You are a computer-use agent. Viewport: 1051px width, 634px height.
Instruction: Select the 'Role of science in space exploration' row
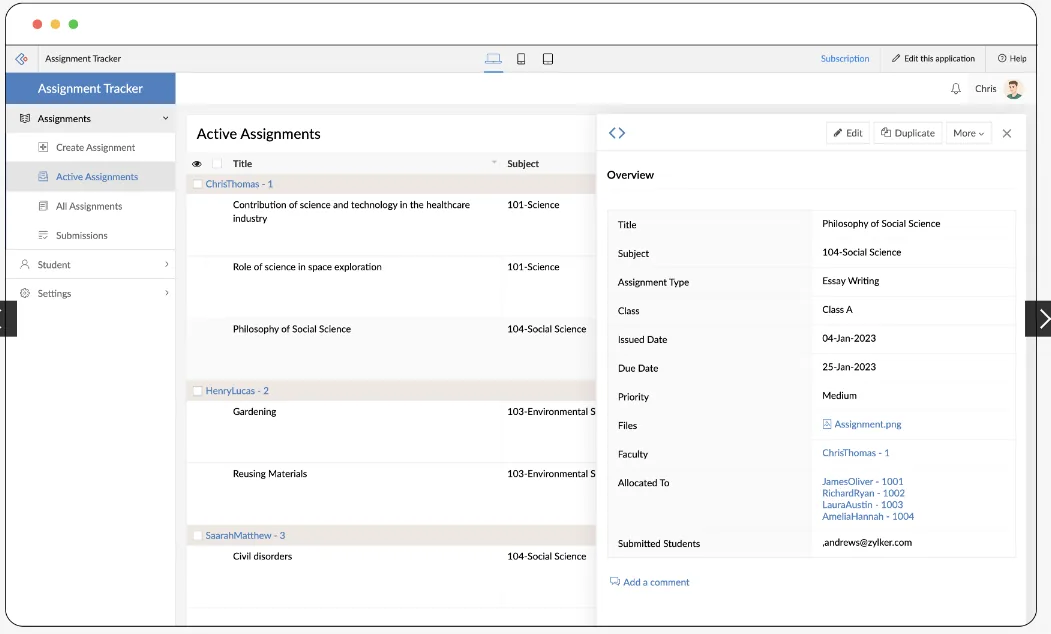391,287
